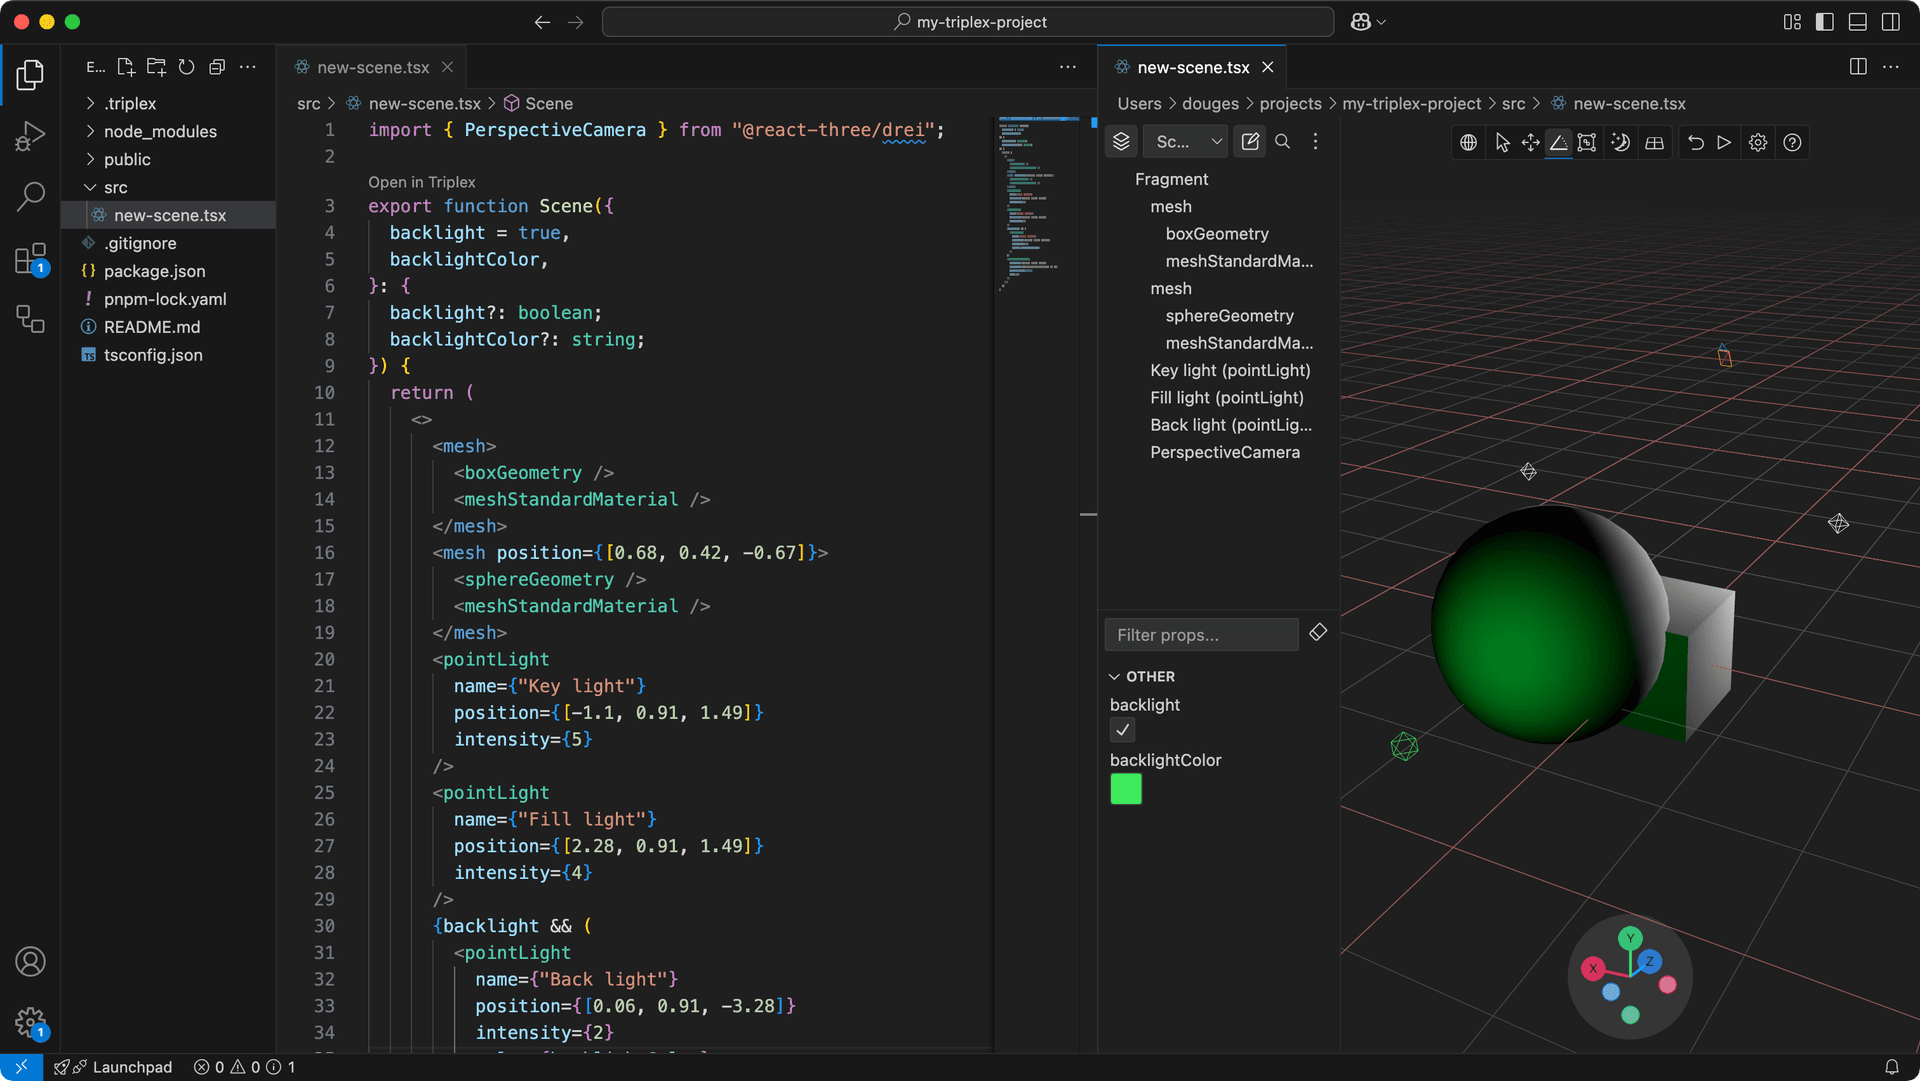Screen dimensions: 1920x1081
Task: Open the Extensions view in activity bar
Action: point(30,259)
